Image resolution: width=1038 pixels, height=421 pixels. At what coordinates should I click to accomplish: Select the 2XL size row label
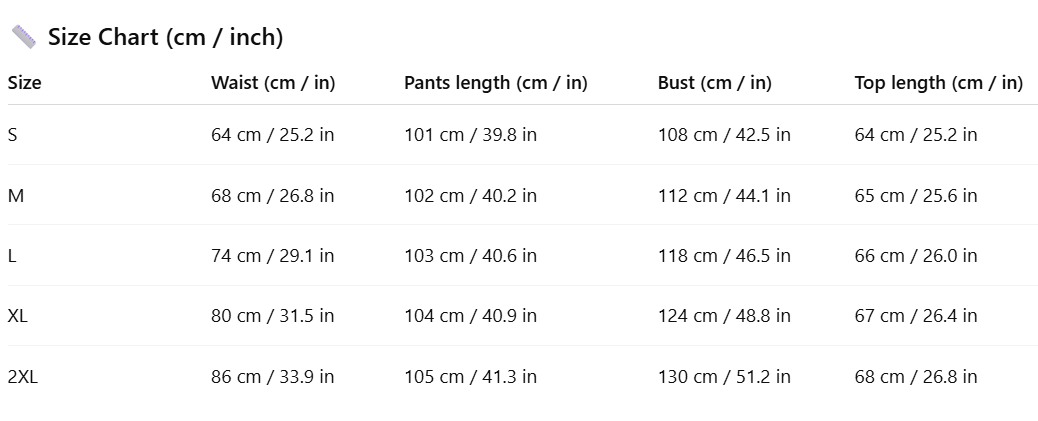(x=23, y=377)
